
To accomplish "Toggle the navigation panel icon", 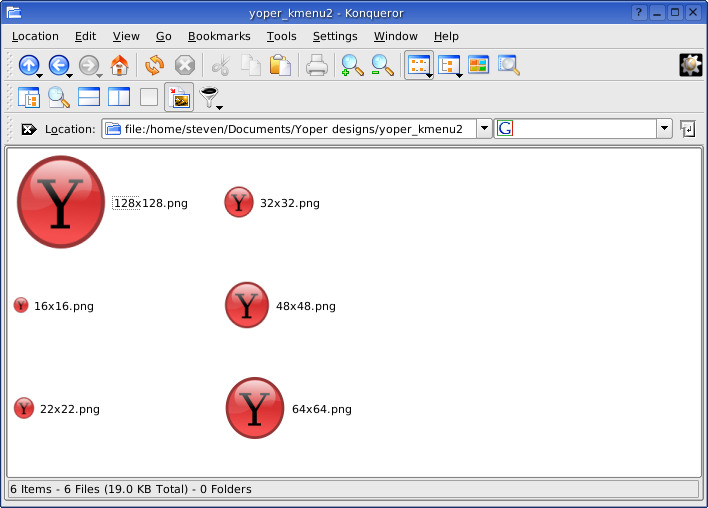I will [29, 97].
